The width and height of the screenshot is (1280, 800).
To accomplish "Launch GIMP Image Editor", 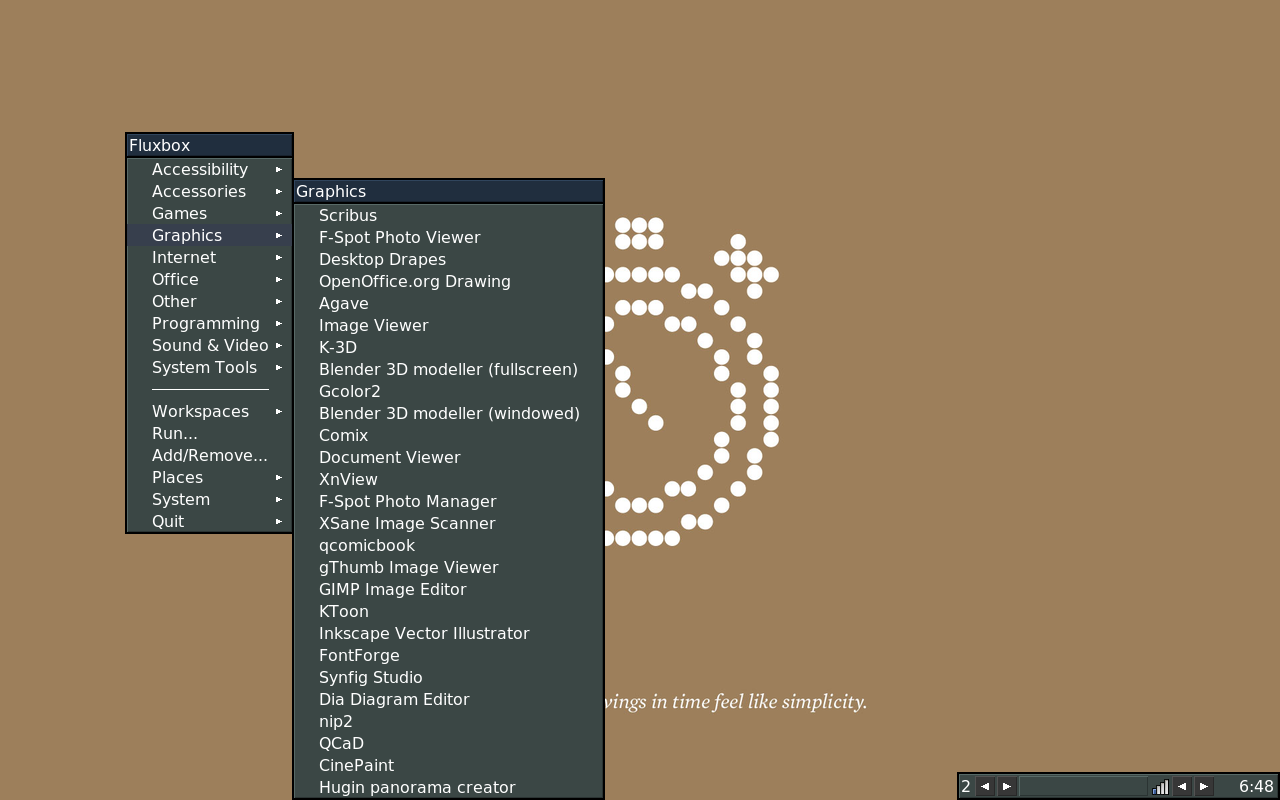I will [448, 589].
